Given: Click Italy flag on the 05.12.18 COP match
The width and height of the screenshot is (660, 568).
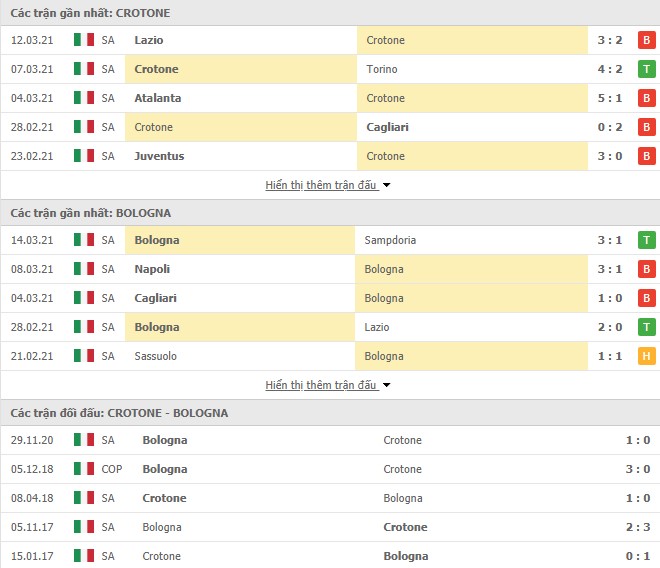Looking at the screenshot, I should coord(84,469).
